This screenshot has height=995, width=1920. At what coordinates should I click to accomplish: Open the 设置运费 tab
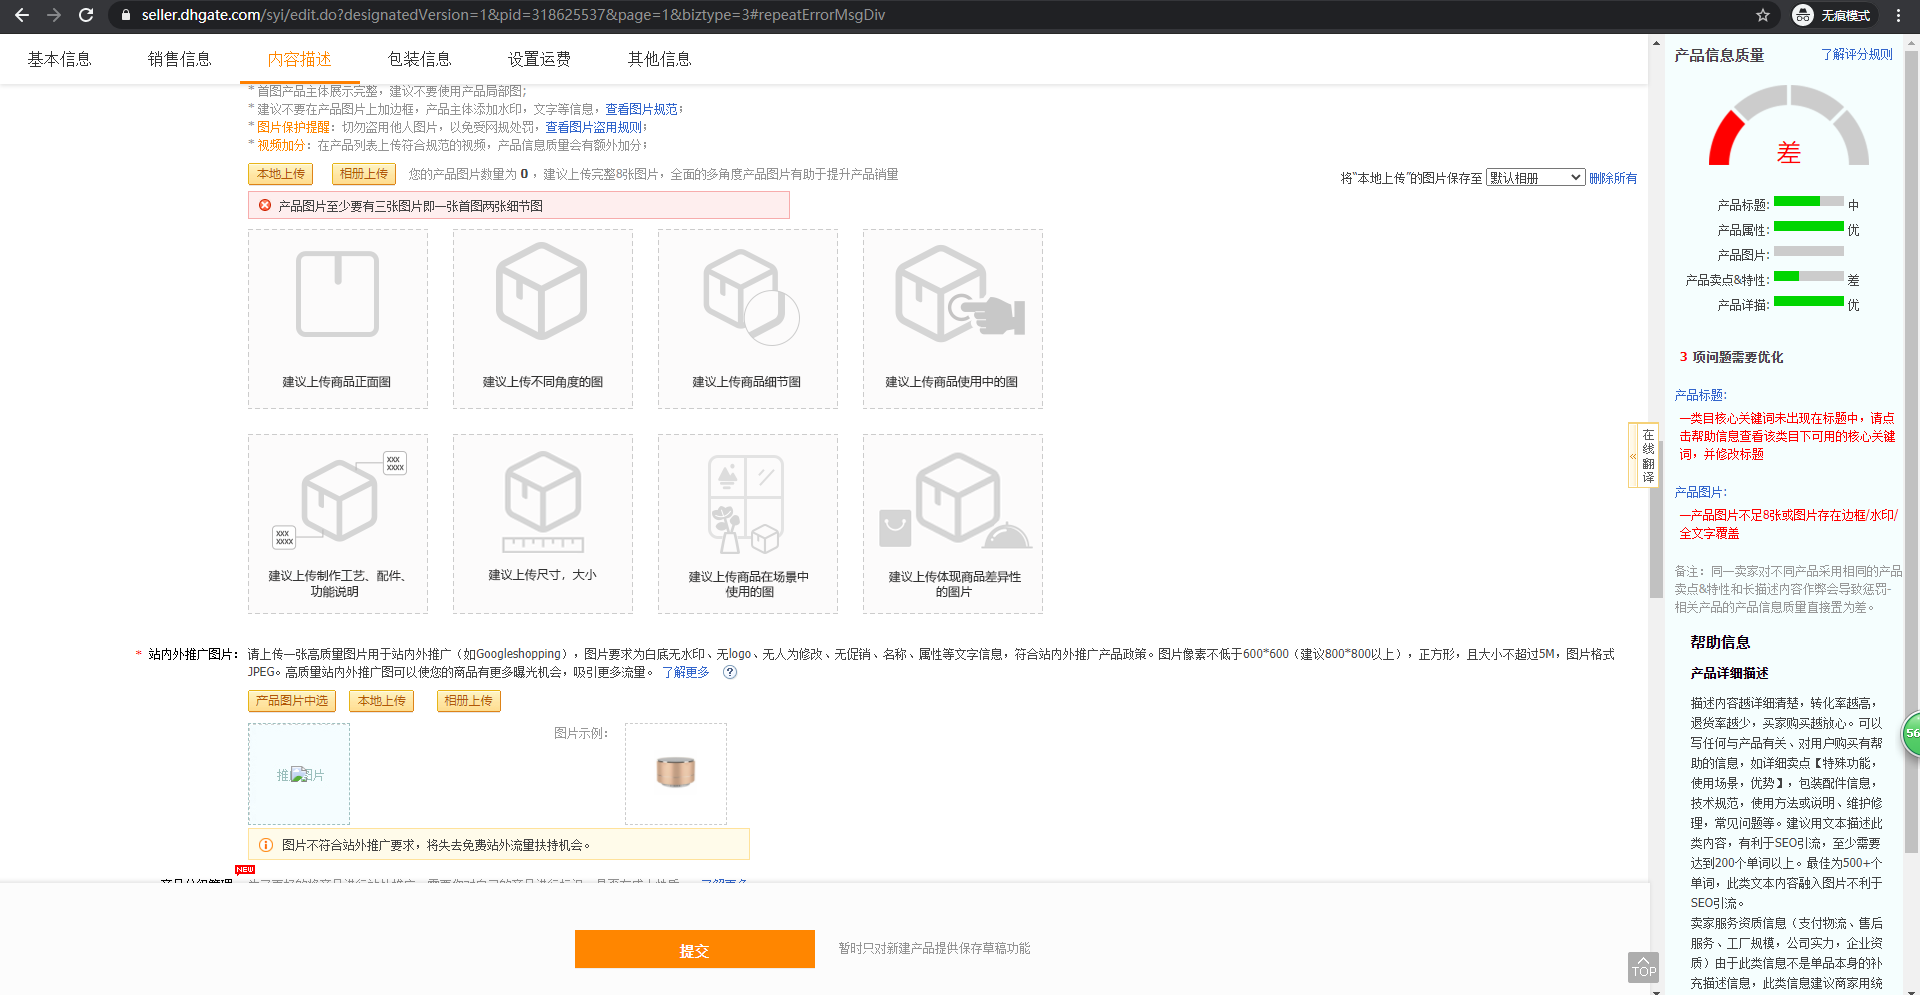[x=538, y=59]
